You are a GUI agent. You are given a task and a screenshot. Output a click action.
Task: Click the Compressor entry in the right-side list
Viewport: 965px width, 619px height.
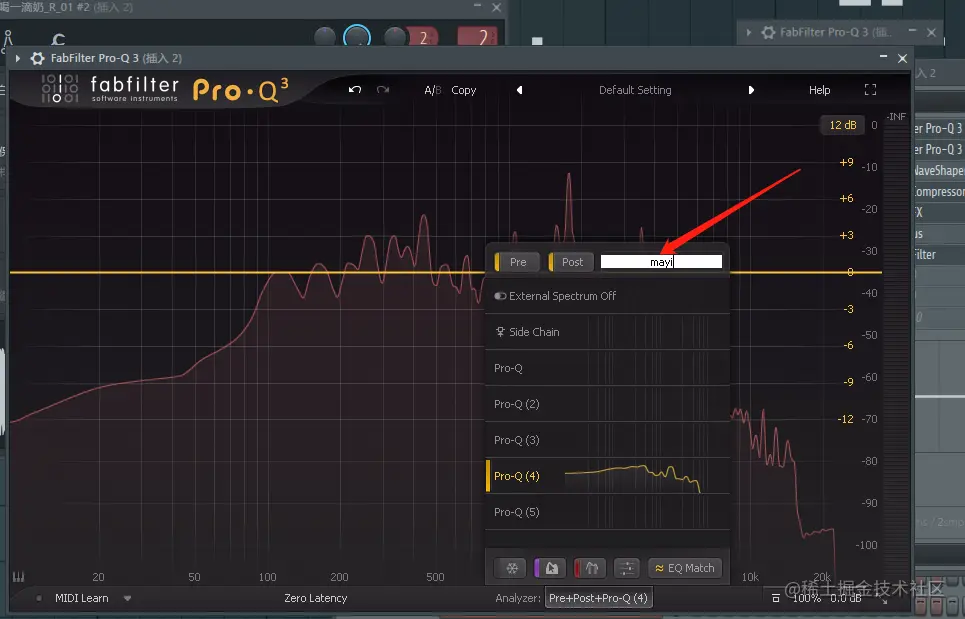[x=938, y=191]
